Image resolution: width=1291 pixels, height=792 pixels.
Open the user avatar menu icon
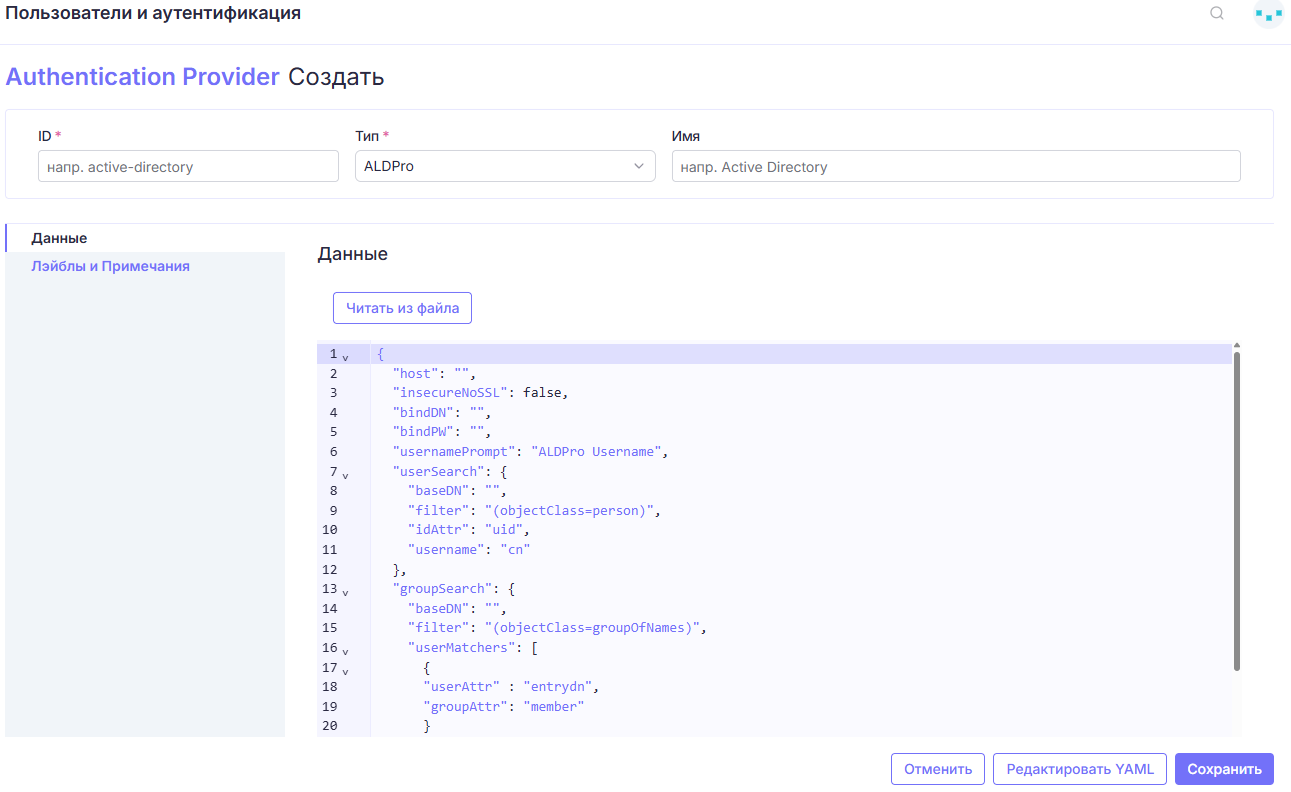click(1268, 14)
